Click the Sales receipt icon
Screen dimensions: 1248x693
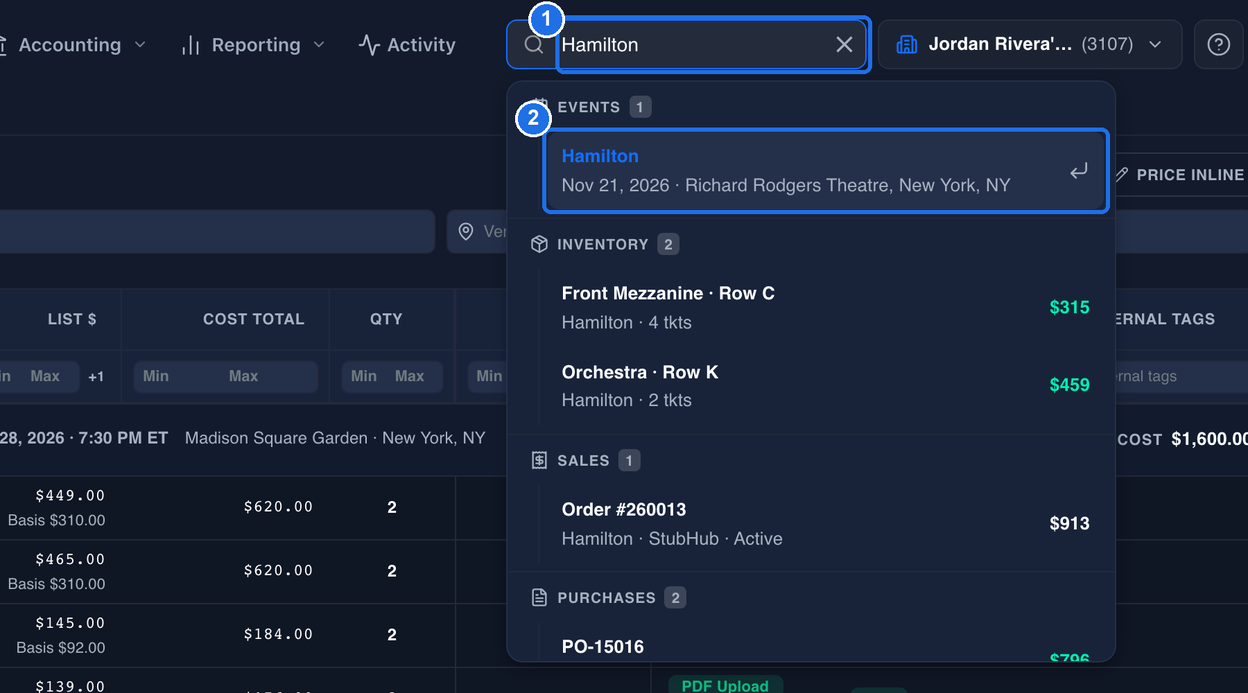click(539, 461)
